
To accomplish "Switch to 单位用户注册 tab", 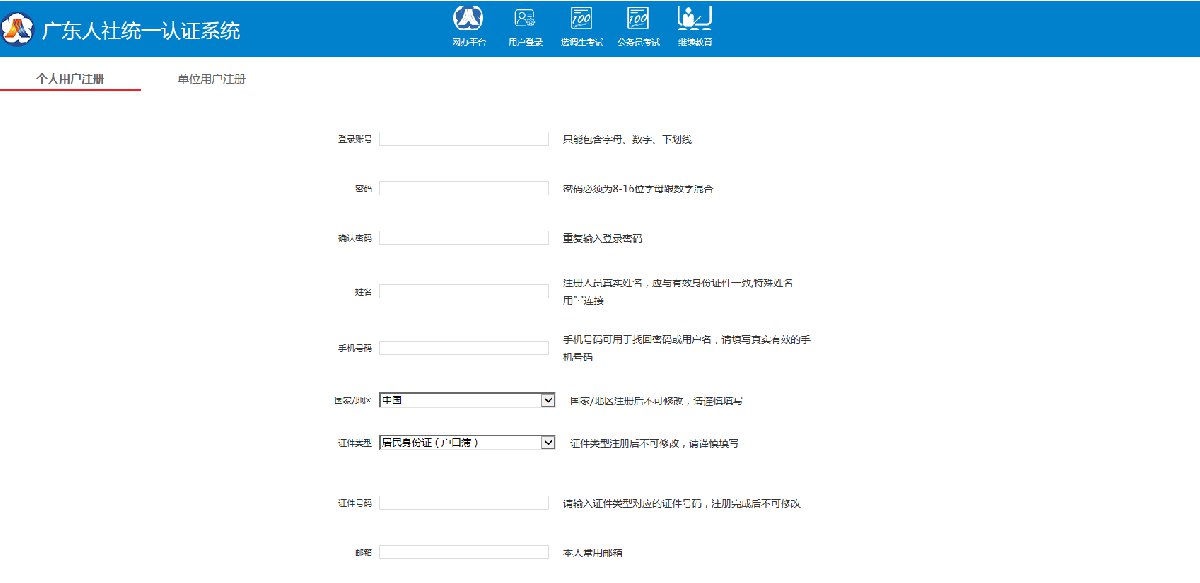I will click(211, 79).
